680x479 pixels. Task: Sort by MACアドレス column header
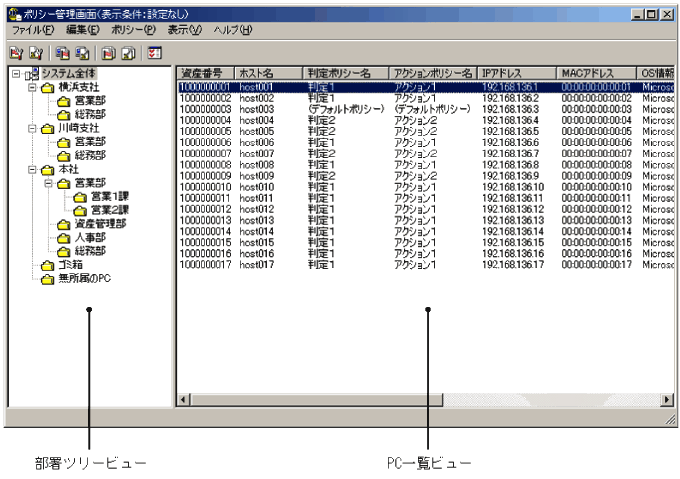(597, 73)
